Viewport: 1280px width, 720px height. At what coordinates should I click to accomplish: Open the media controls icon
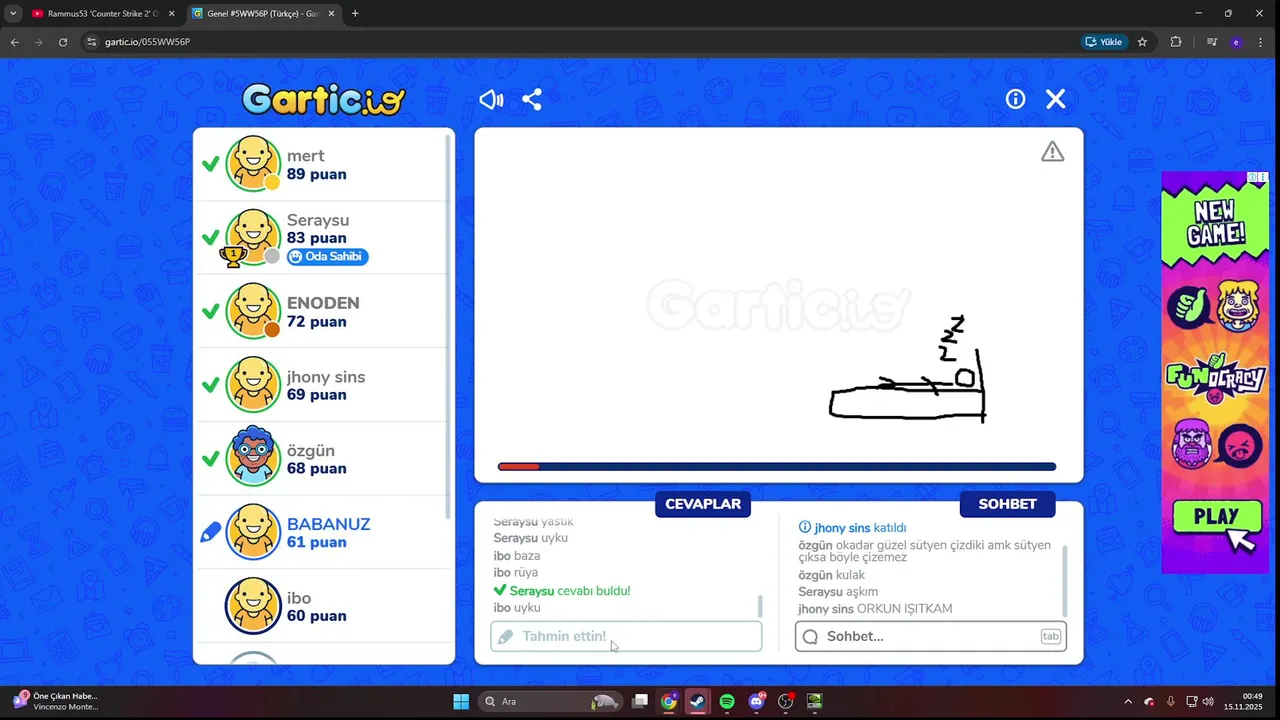1211,42
